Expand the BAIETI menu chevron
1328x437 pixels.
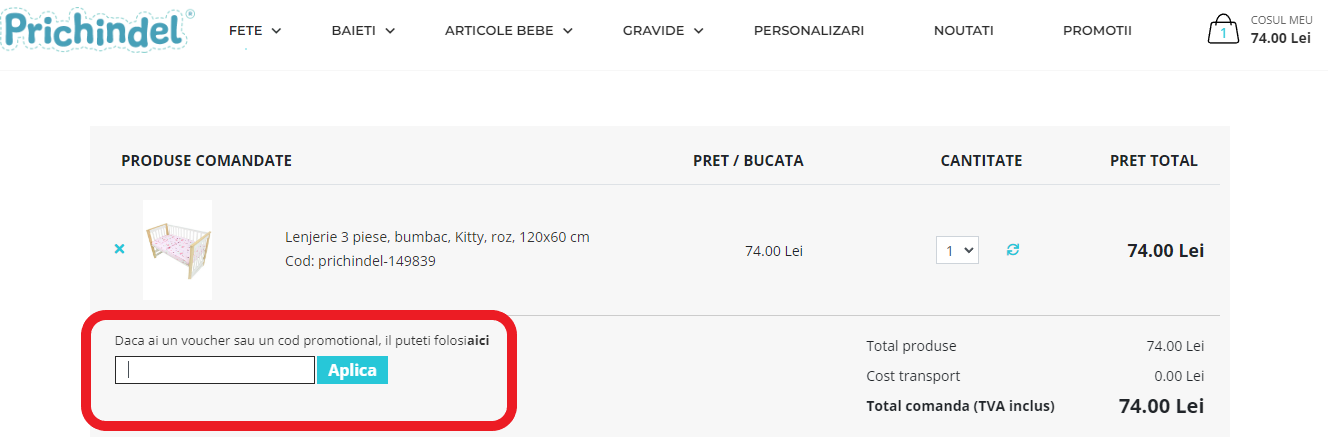pyautogui.click(x=390, y=31)
